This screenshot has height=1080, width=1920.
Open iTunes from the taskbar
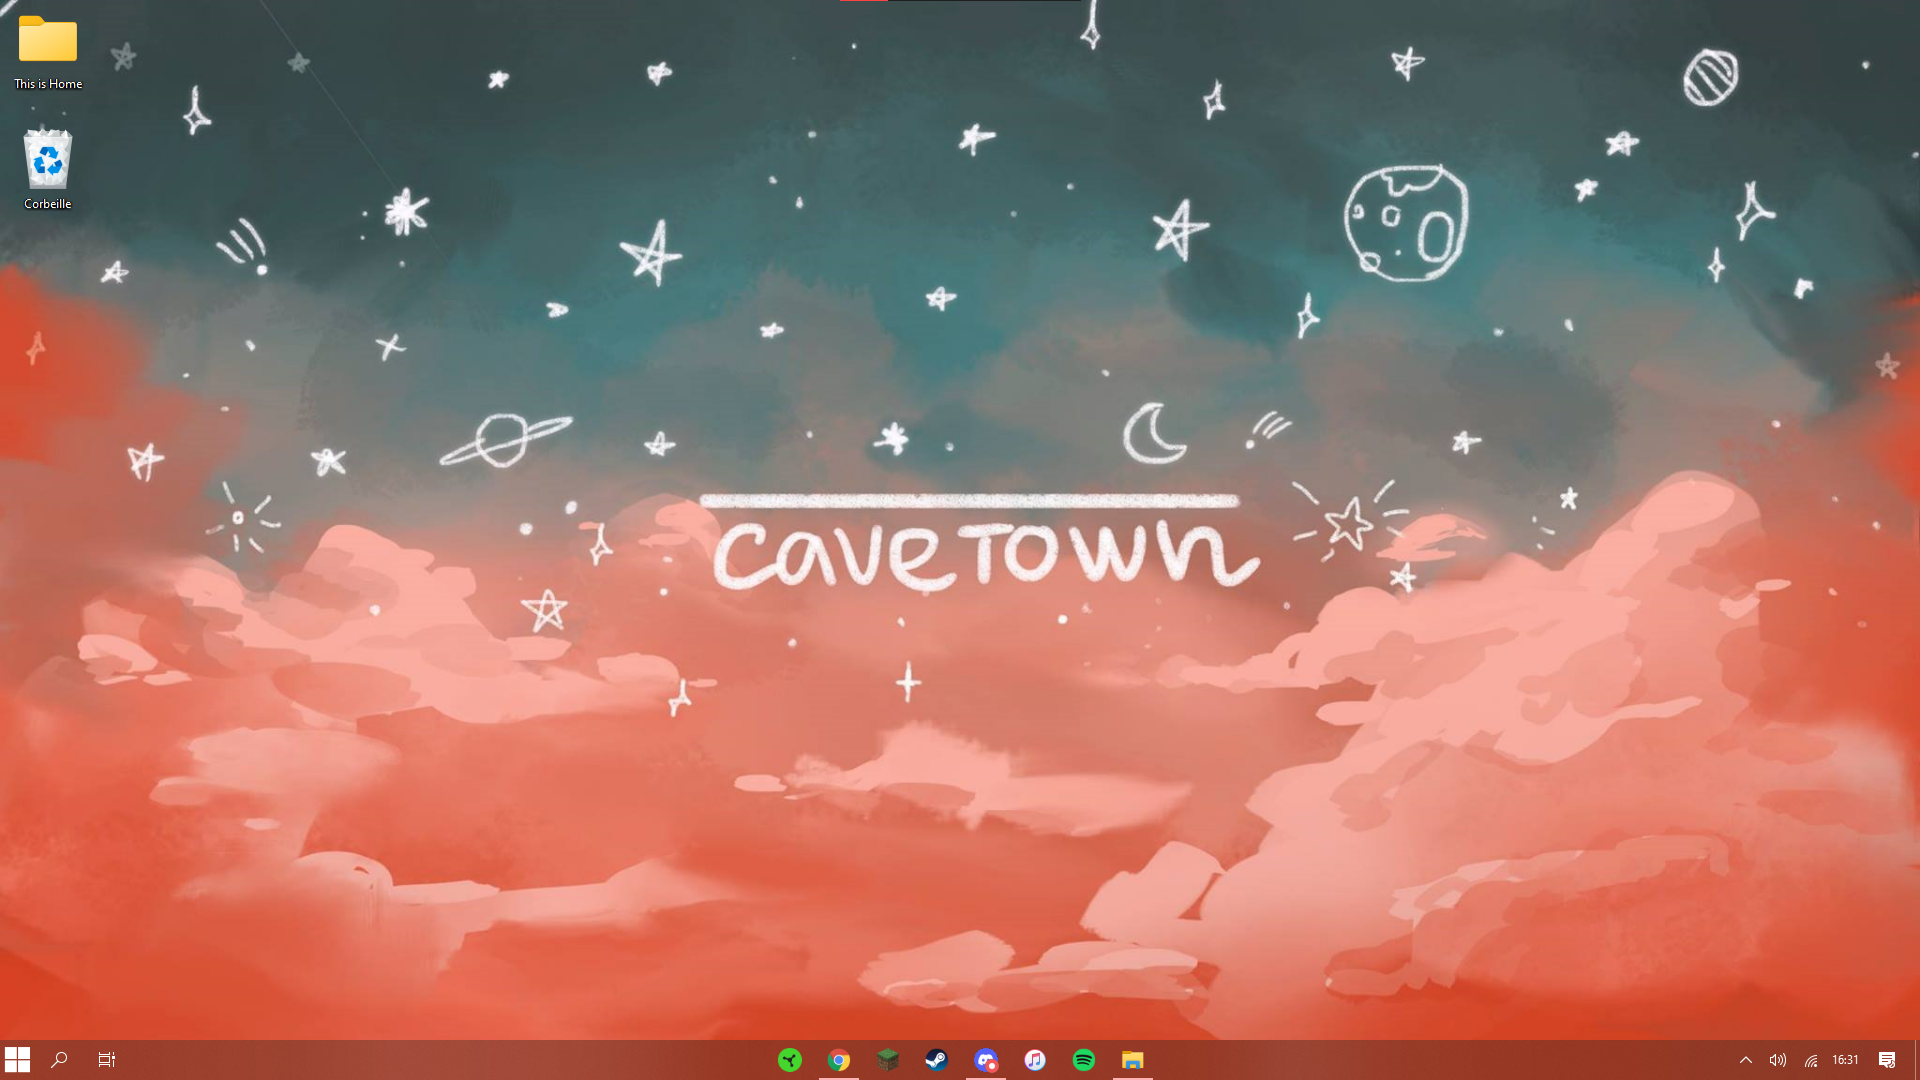1035,1060
